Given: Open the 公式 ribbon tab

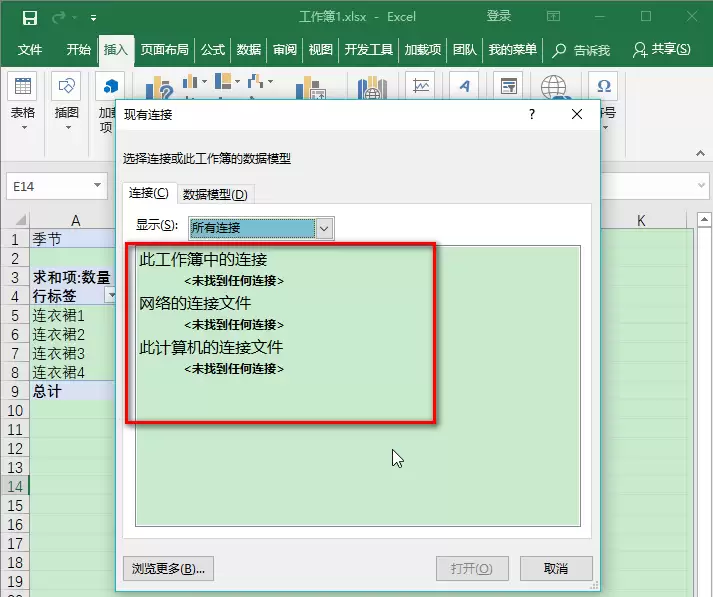Looking at the screenshot, I should tap(213, 49).
